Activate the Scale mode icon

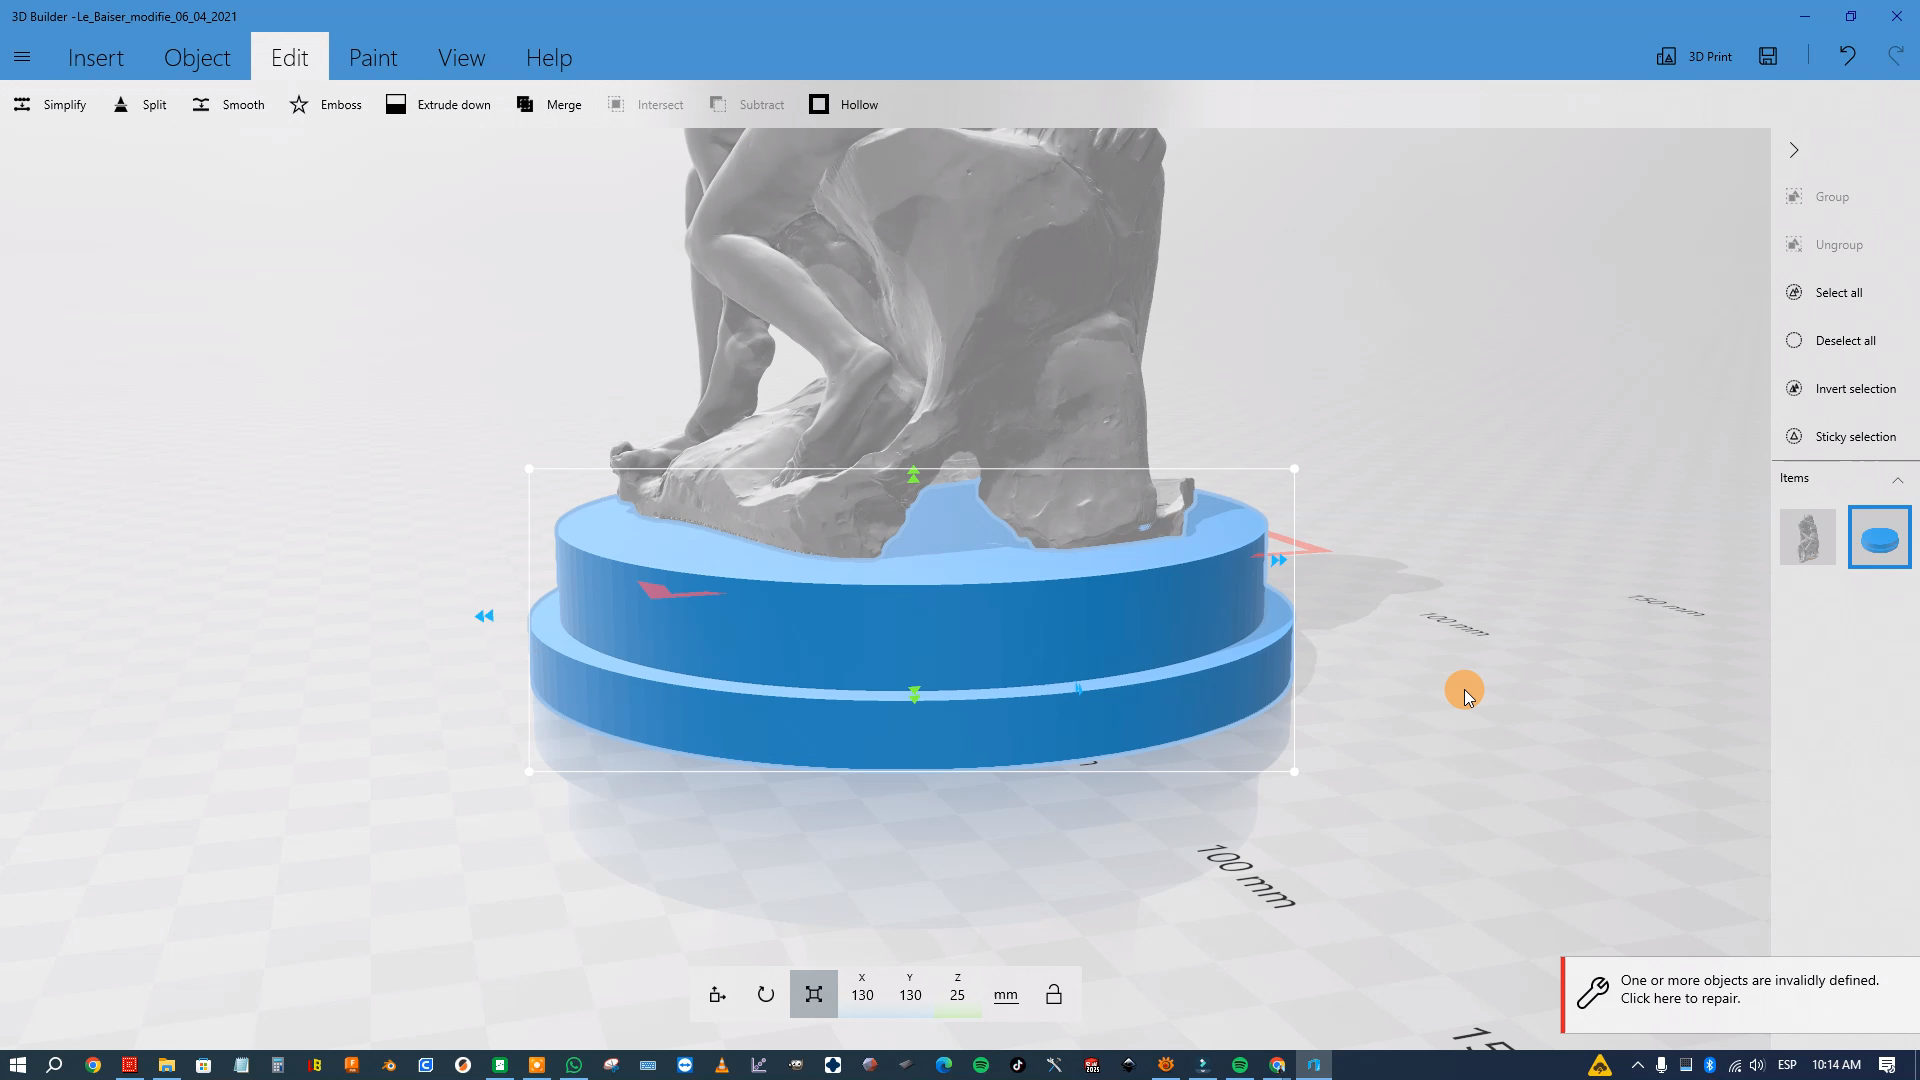813,994
